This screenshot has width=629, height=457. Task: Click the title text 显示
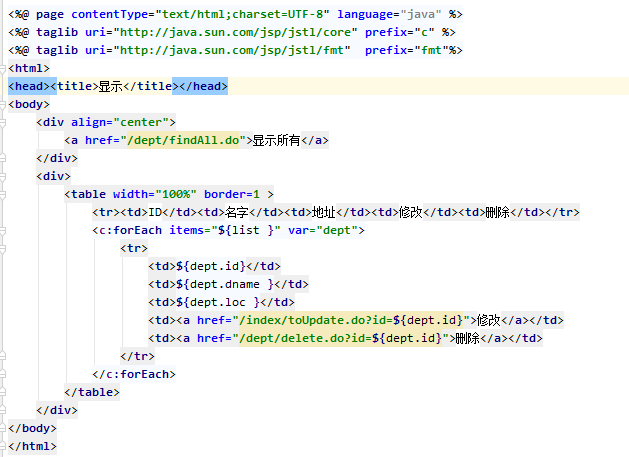coord(110,86)
